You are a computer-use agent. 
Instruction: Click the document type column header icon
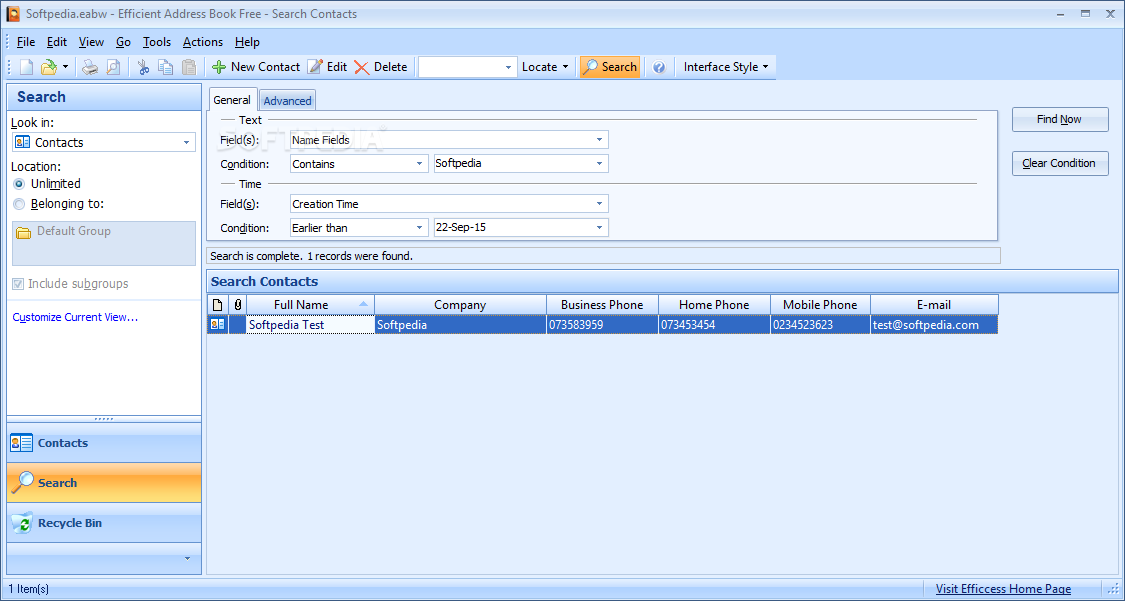[x=217, y=305]
